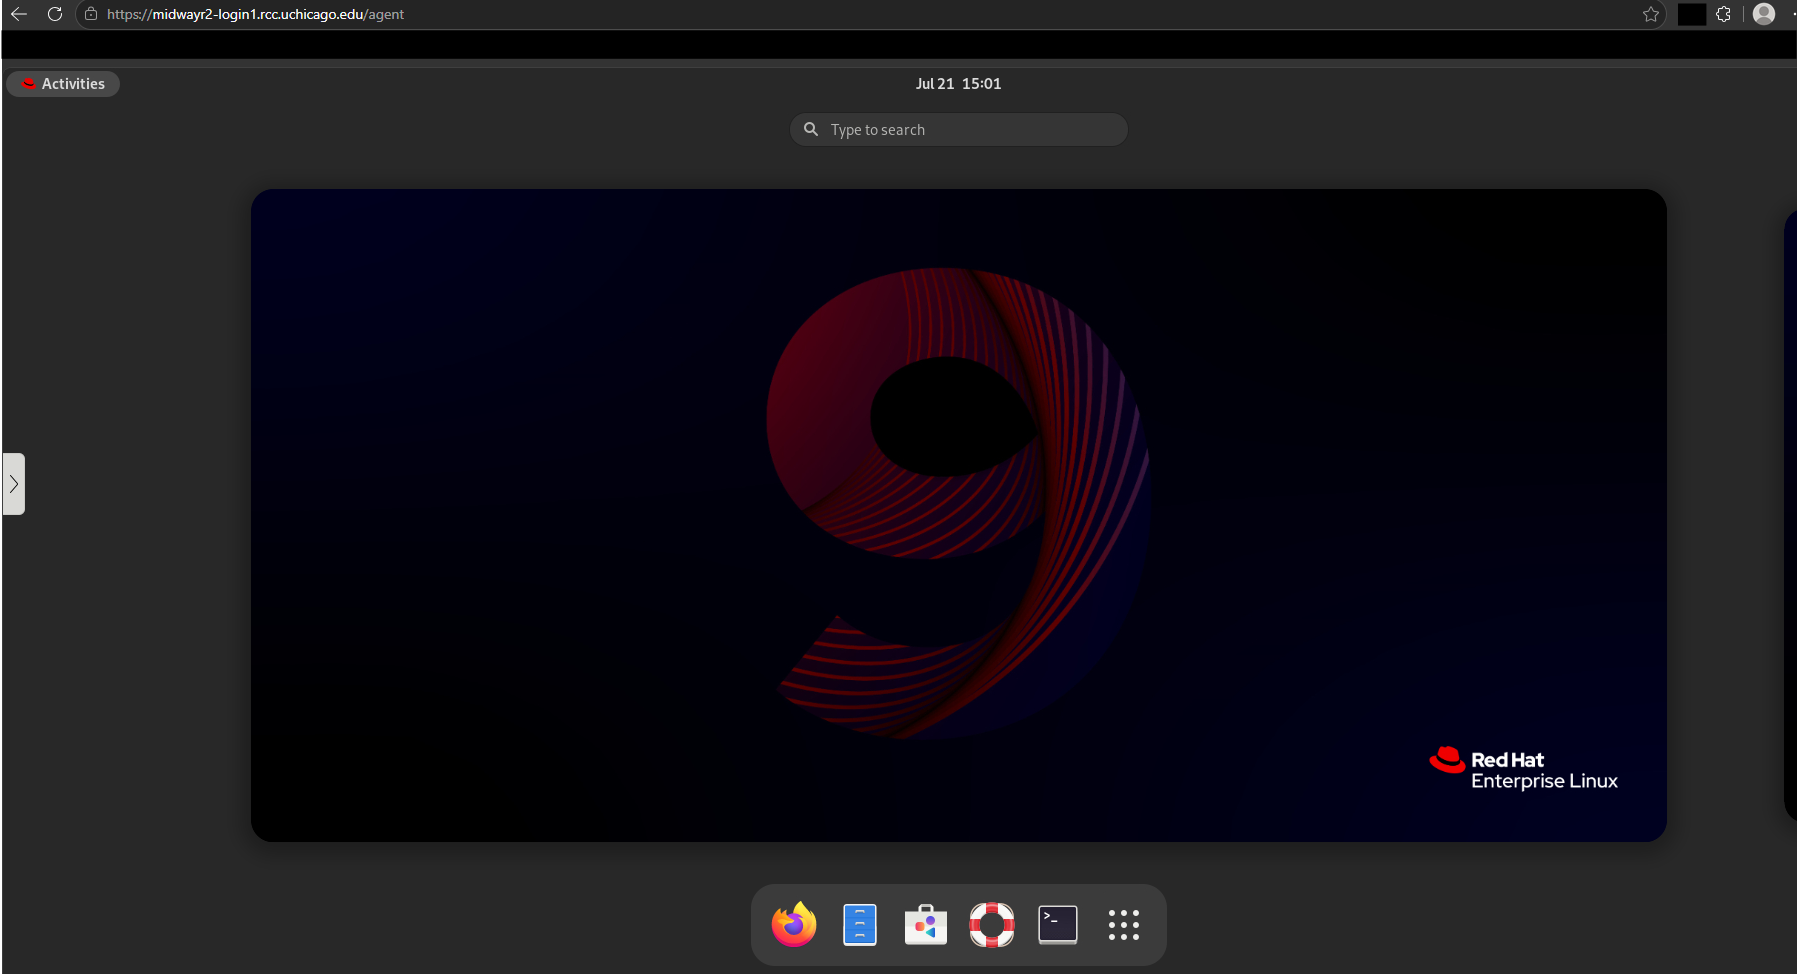Go back in the browser
This screenshot has width=1797, height=974.
19,14
